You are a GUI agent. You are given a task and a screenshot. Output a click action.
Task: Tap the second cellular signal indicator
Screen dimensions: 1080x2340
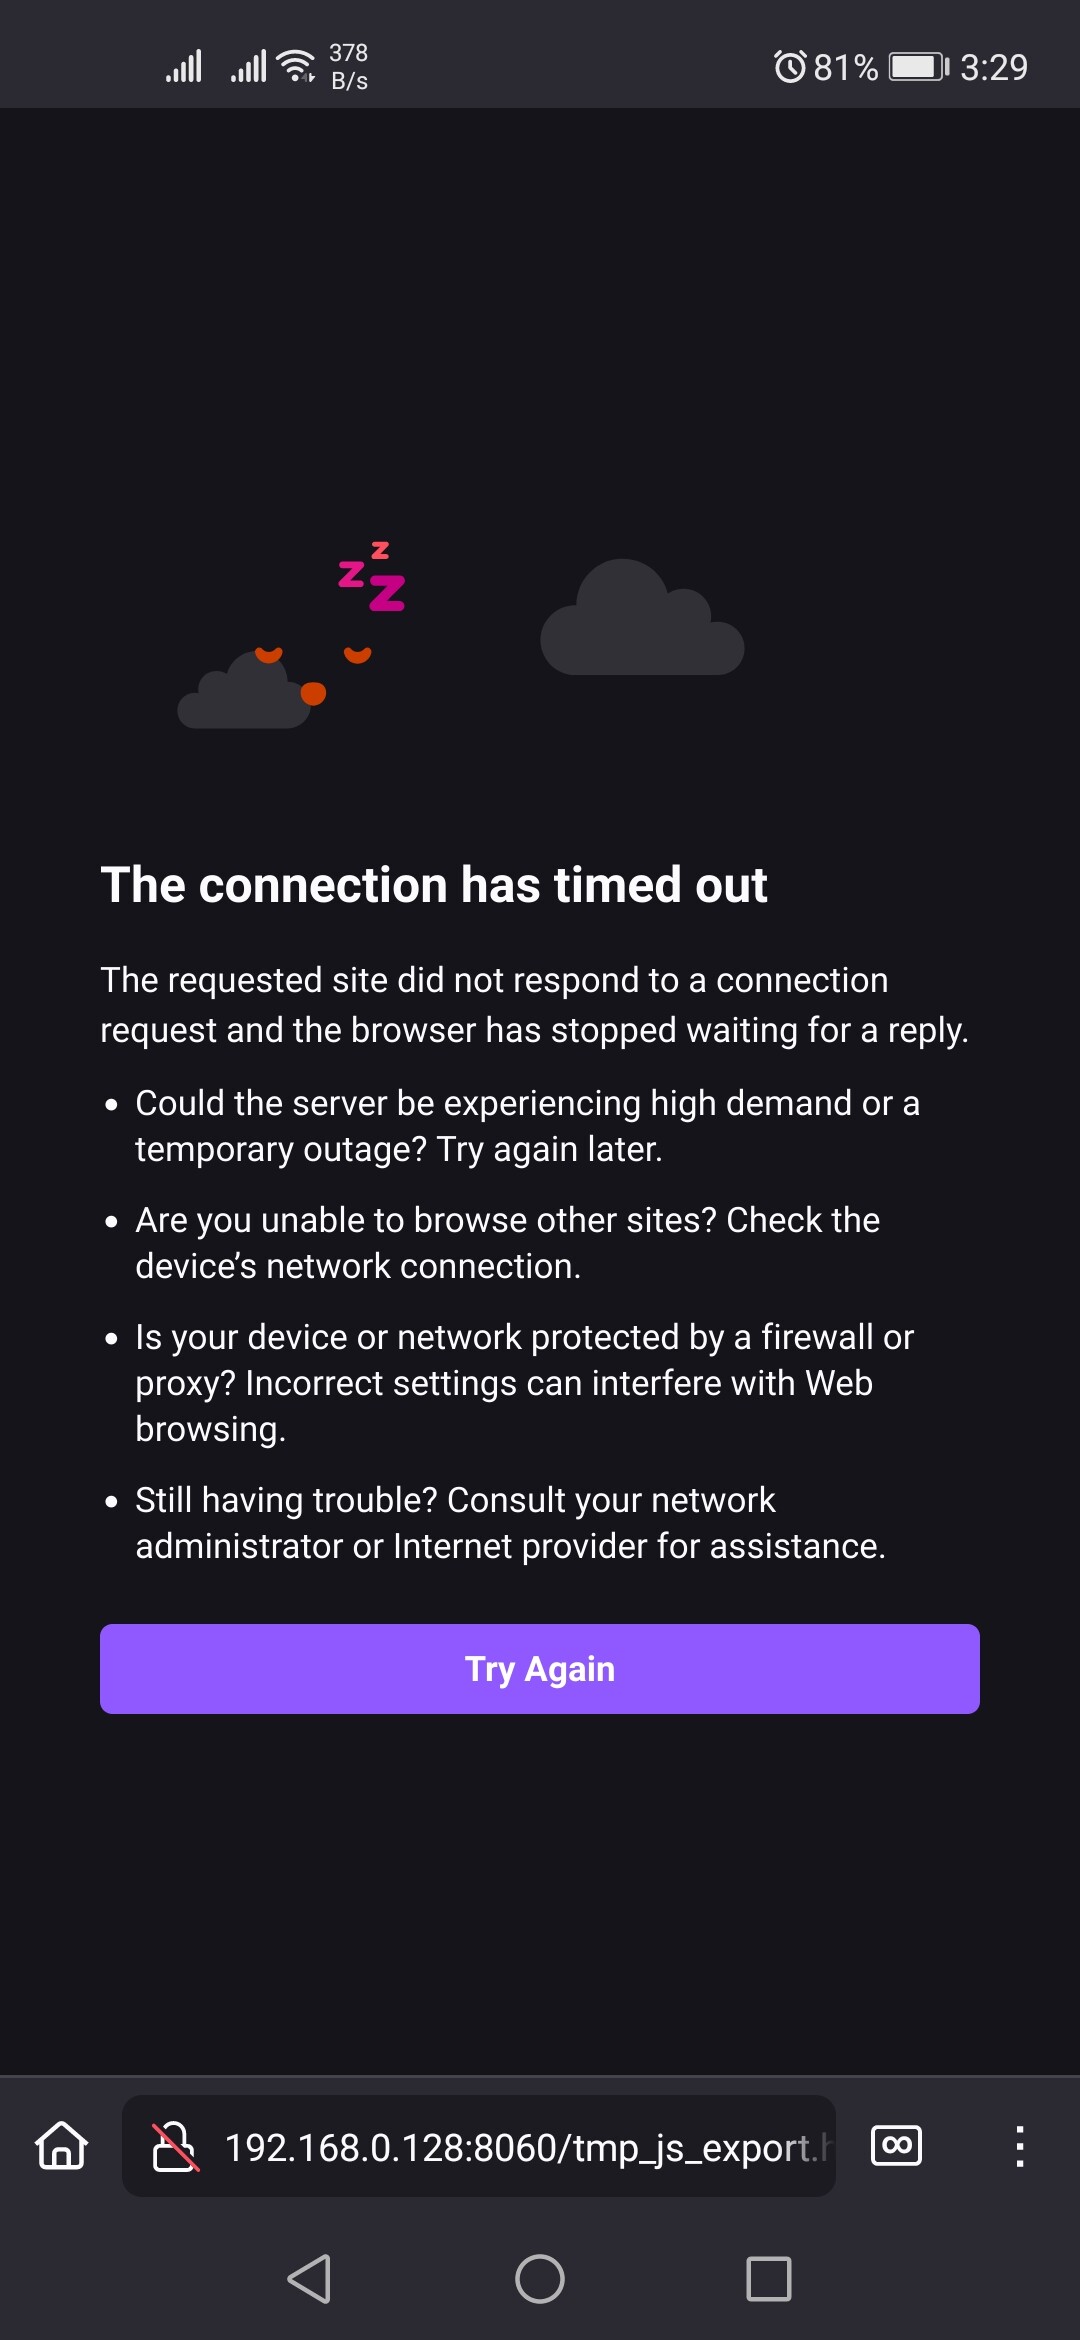(x=249, y=66)
